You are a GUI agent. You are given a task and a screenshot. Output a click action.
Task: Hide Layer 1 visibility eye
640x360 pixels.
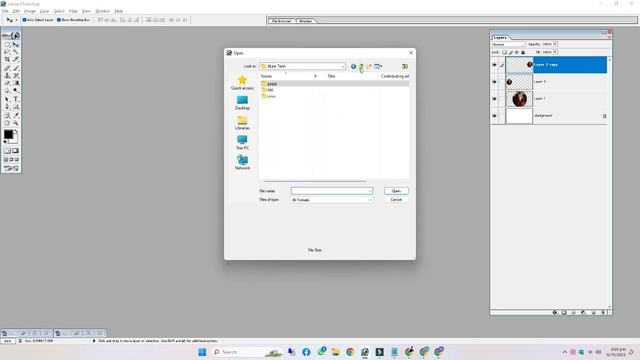pos(494,99)
